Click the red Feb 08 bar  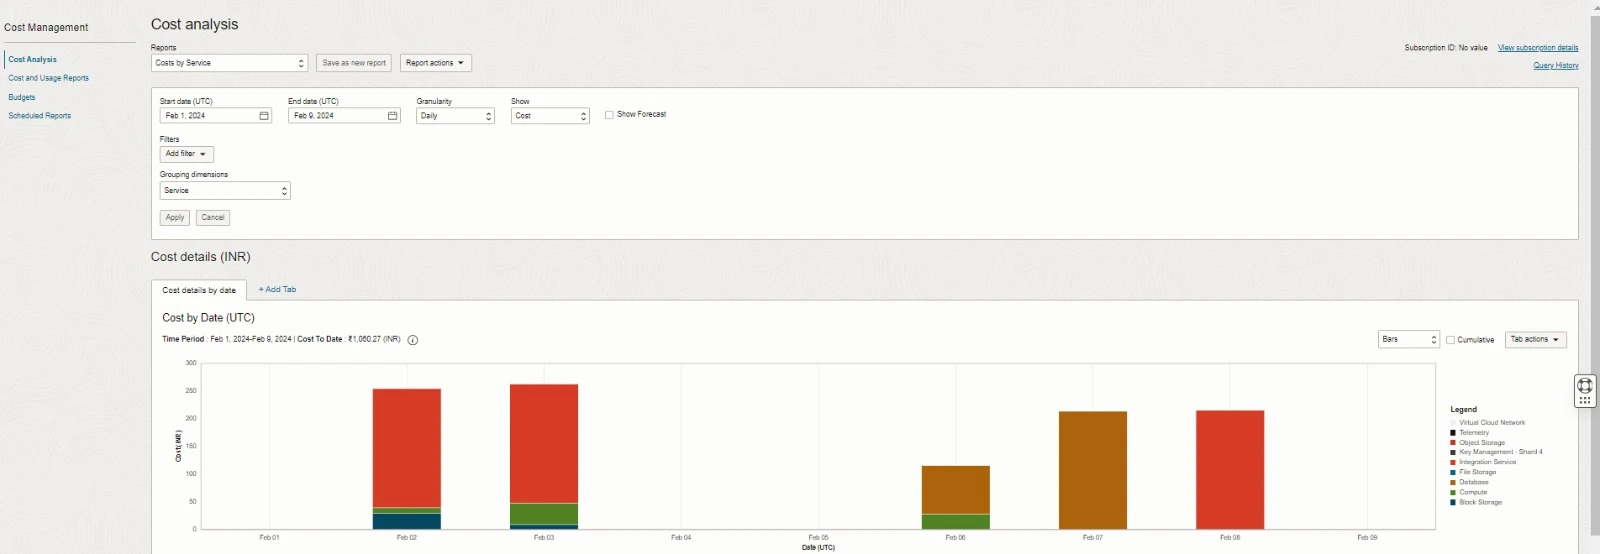pos(1230,470)
